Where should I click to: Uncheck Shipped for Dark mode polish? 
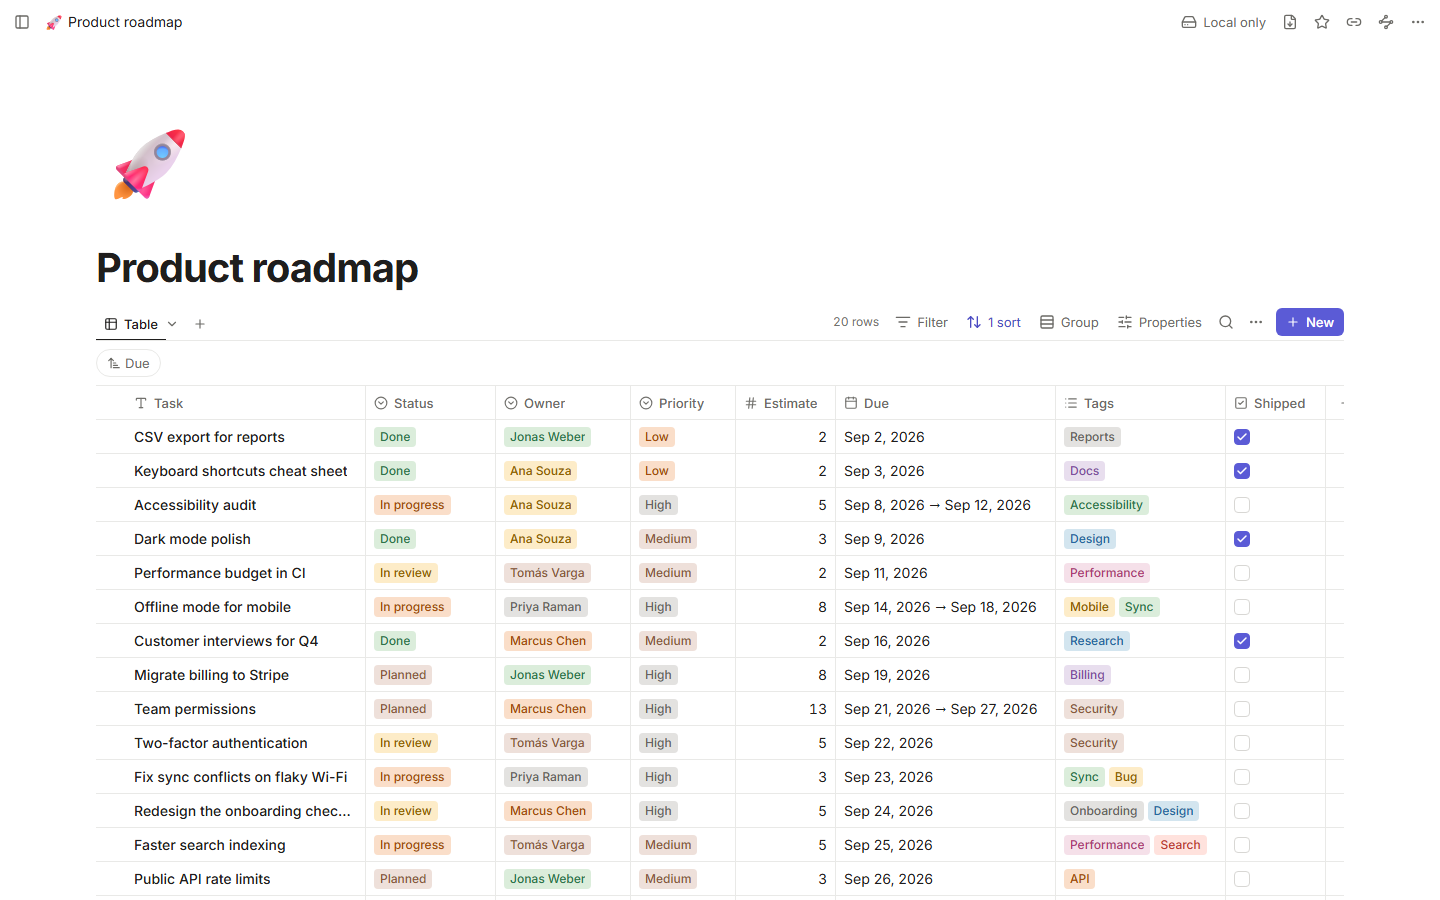(x=1242, y=539)
